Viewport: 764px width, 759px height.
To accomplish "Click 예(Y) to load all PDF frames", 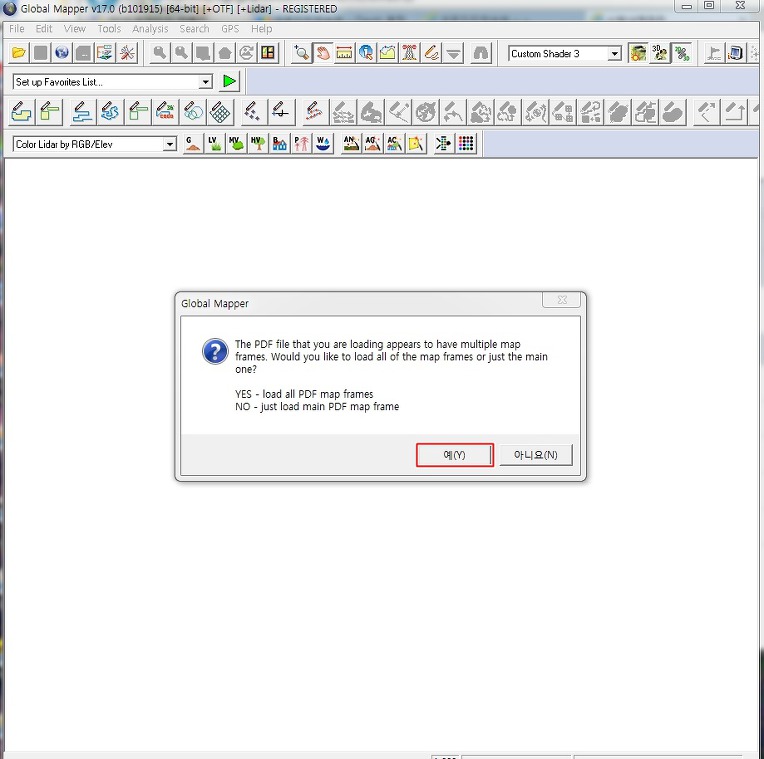I will point(455,455).
